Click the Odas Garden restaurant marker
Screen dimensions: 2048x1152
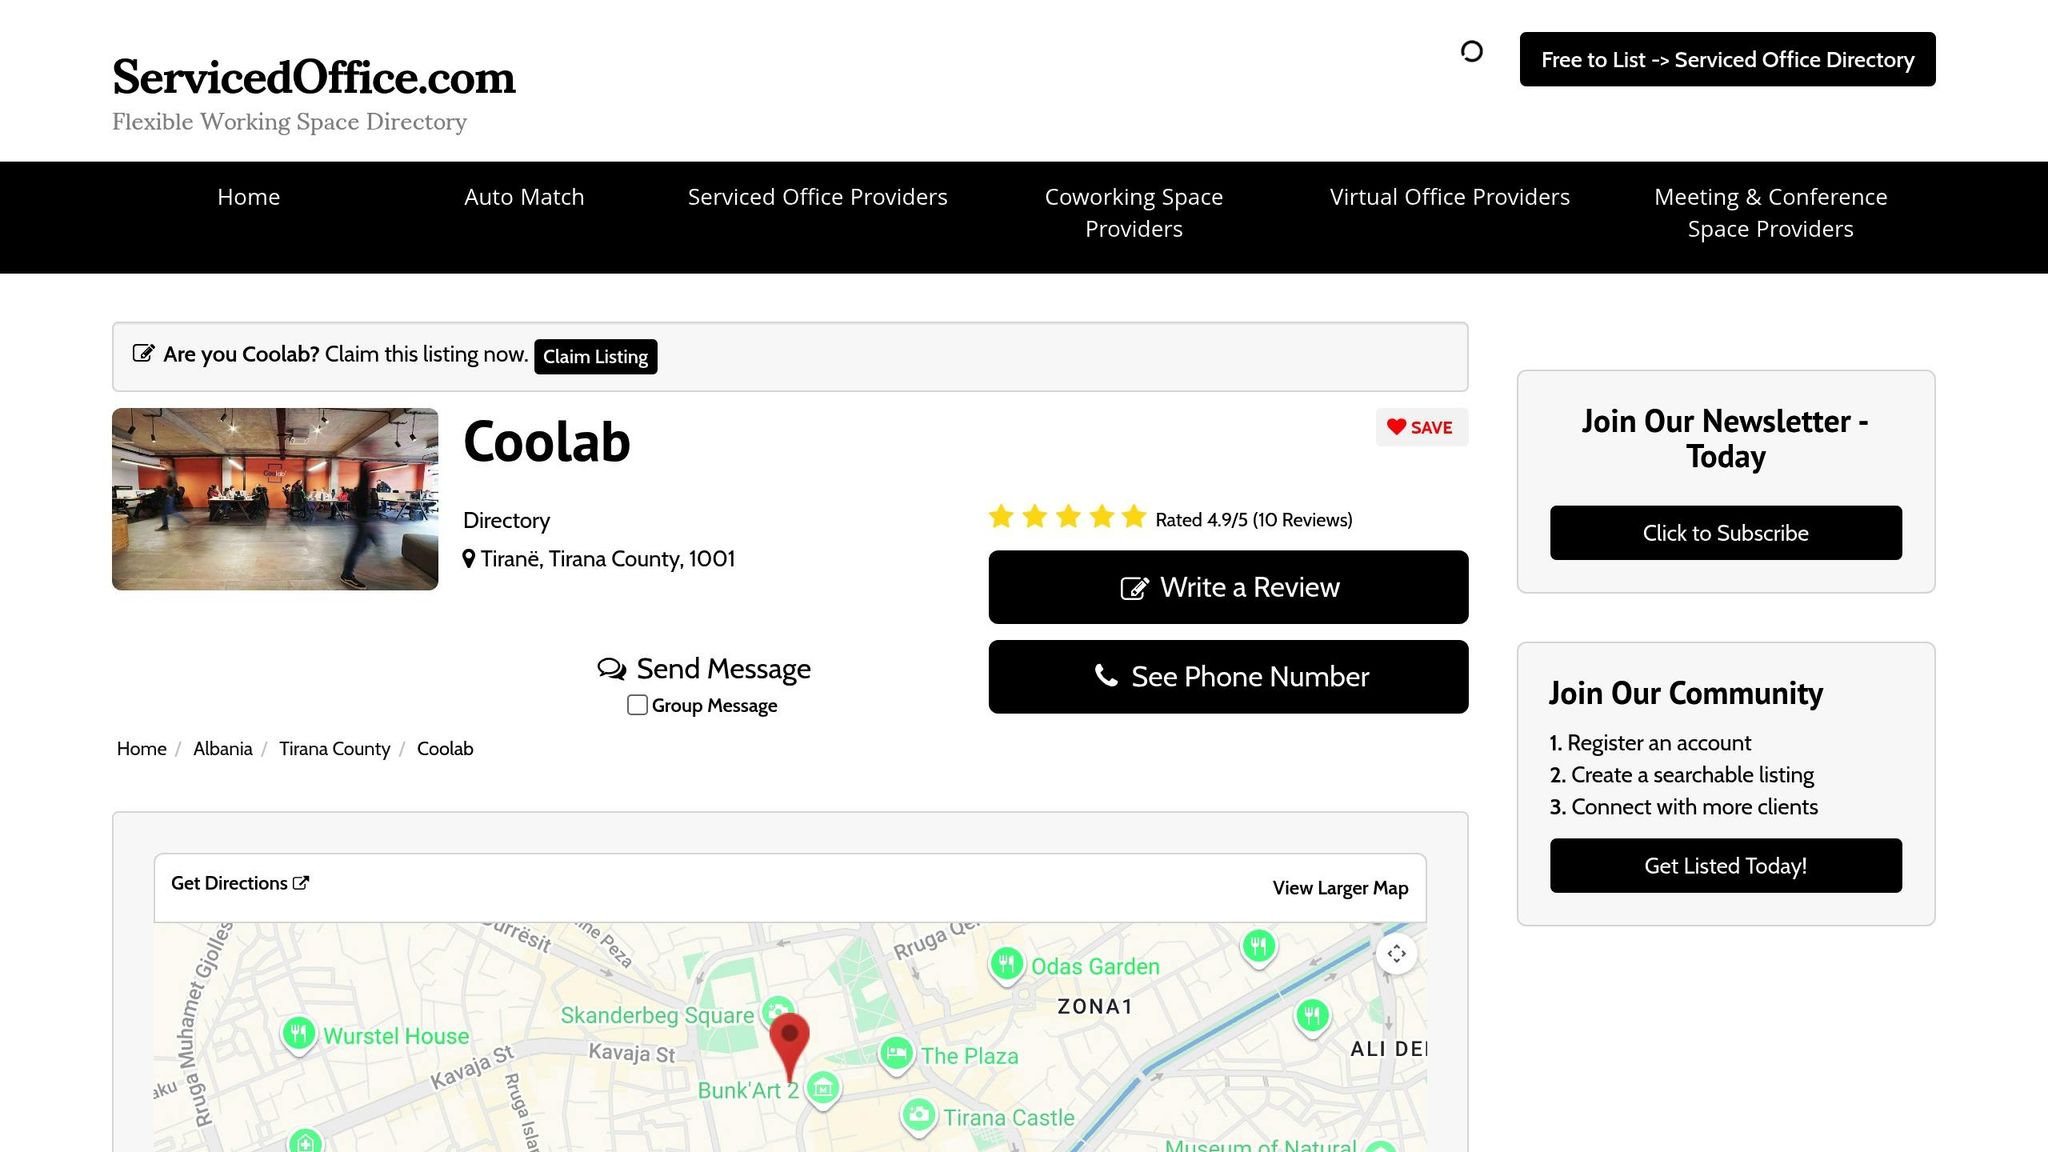click(x=1007, y=964)
